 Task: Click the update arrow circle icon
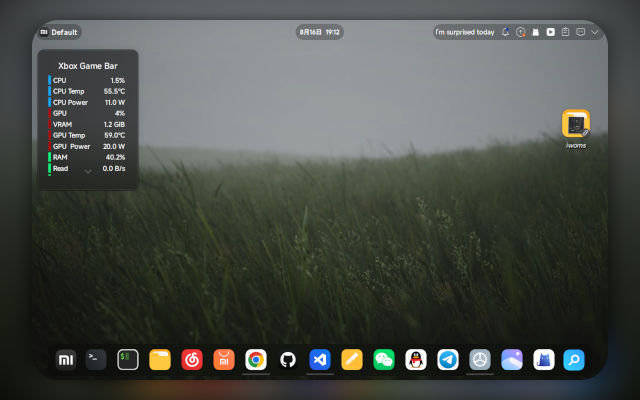[520, 32]
